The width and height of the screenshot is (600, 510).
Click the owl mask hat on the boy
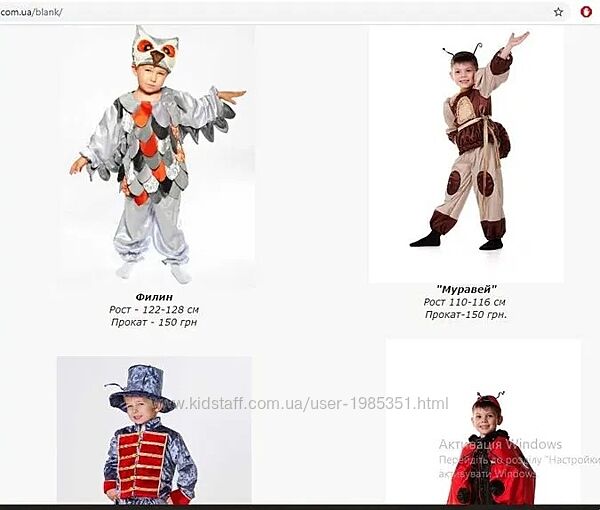coord(156,49)
